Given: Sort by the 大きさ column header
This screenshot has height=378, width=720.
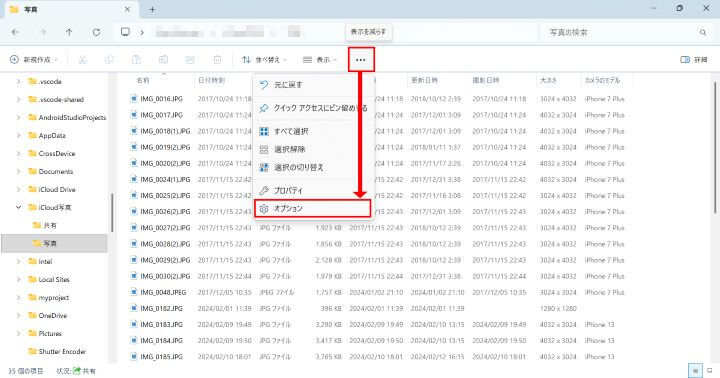Looking at the screenshot, I should tap(548, 80).
